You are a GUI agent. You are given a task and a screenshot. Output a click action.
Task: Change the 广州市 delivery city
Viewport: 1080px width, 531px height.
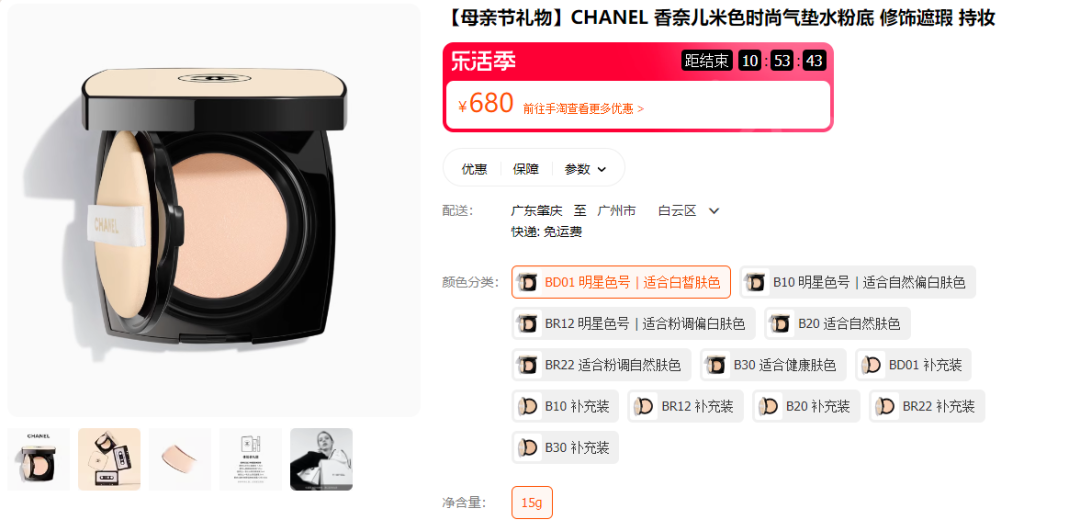pos(616,211)
